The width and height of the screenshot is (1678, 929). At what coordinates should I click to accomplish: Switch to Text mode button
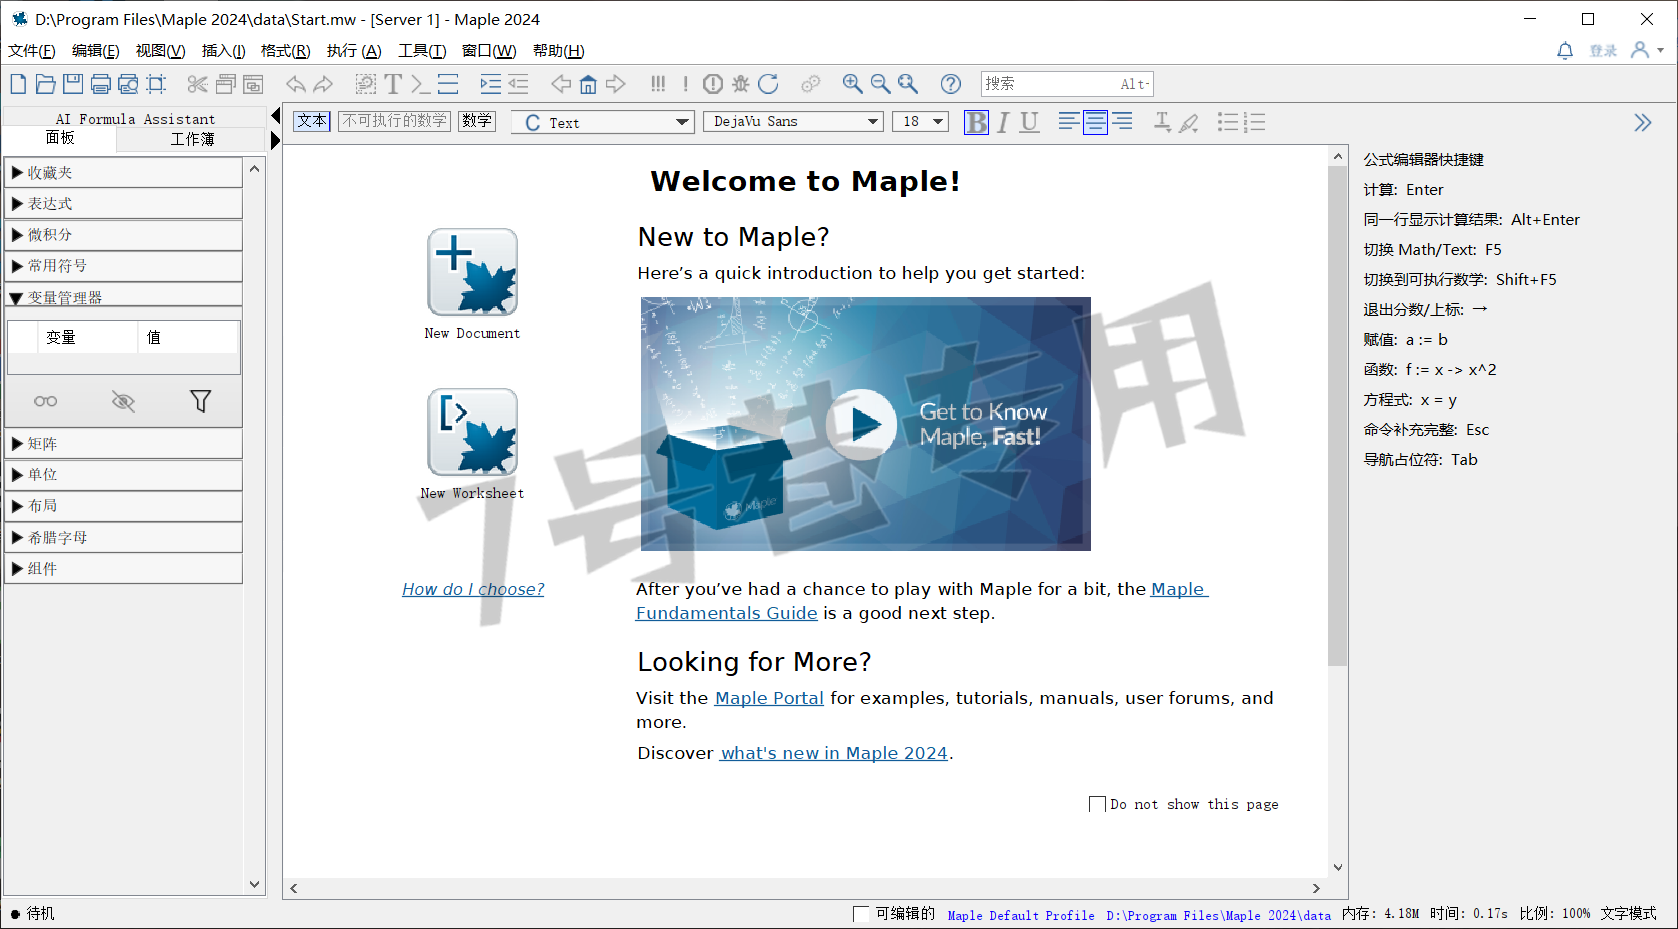coord(312,121)
